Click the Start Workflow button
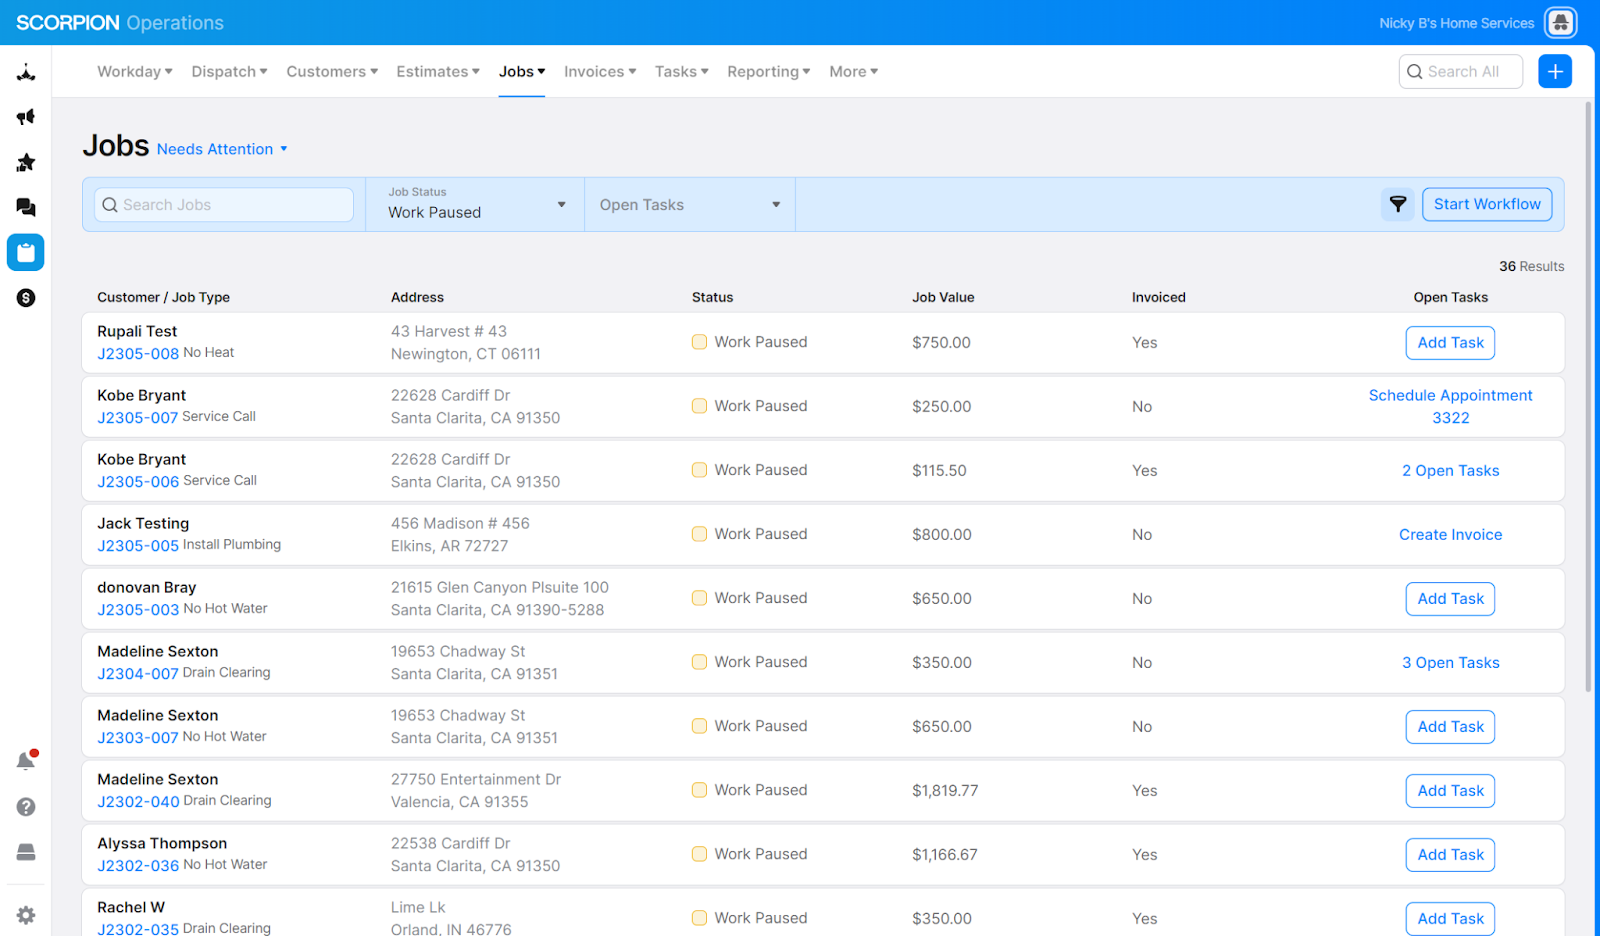Image resolution: width=1600 pixels, height=936 pixels. pyautogui.click(x=1487, y=204)
